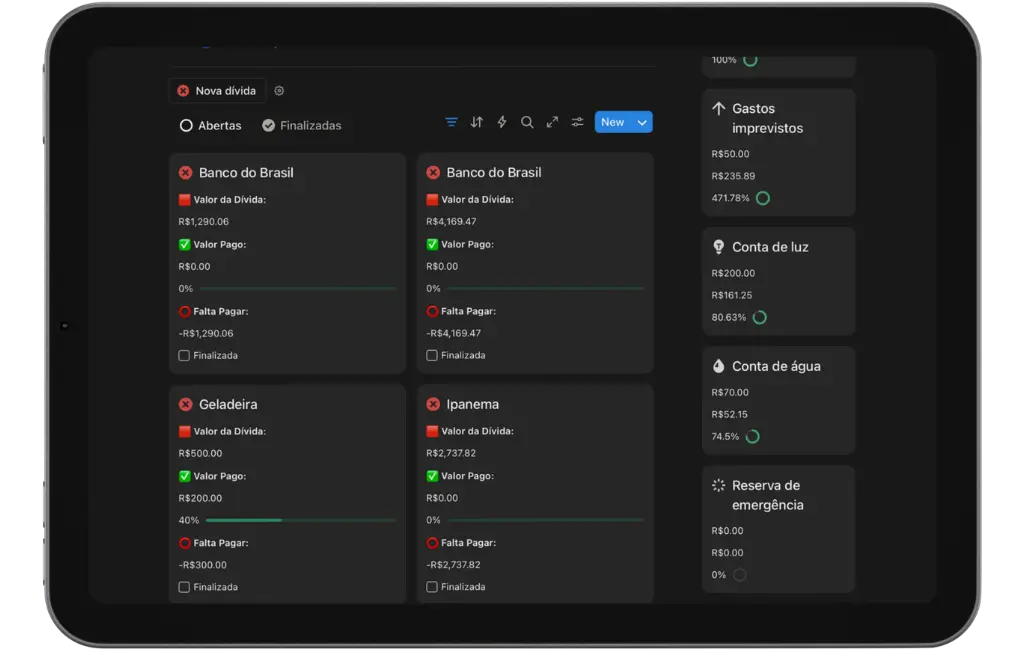Open database in full page with expand icon
Image resolution: width=1024 pixels, height=649 pixels.
coord(552,122)
